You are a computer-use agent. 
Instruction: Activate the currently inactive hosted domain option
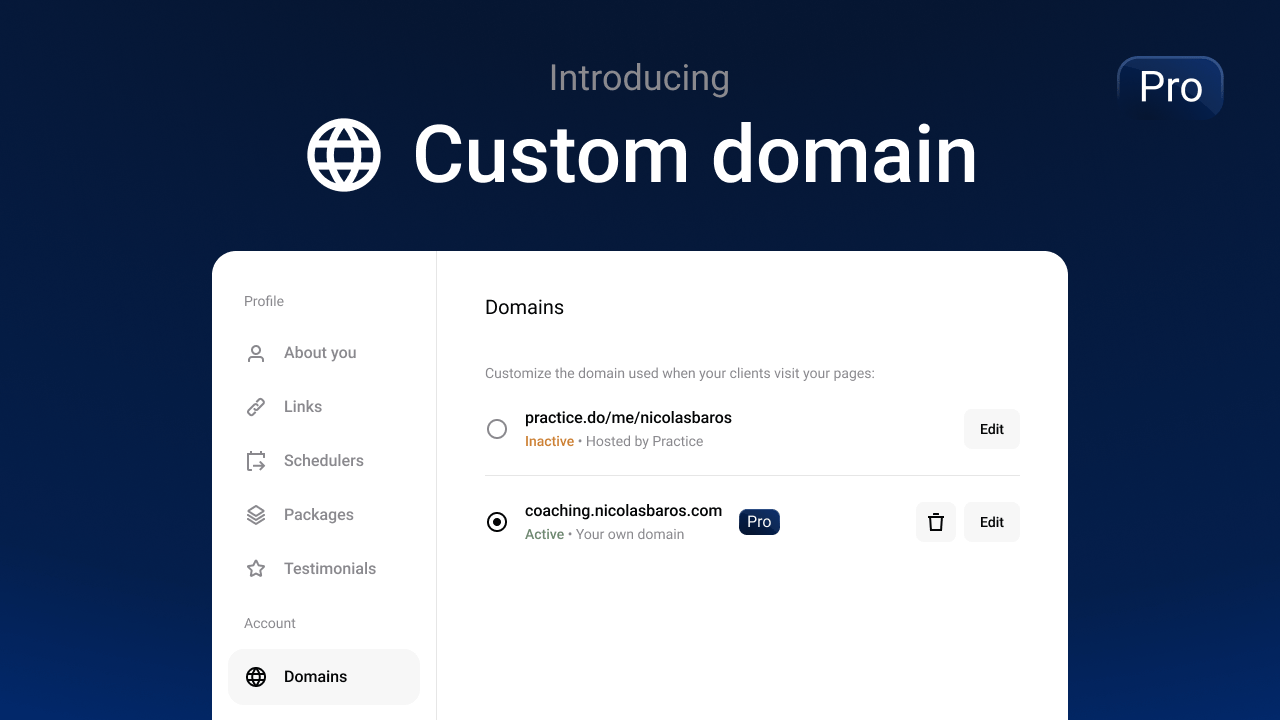[497, 429]
